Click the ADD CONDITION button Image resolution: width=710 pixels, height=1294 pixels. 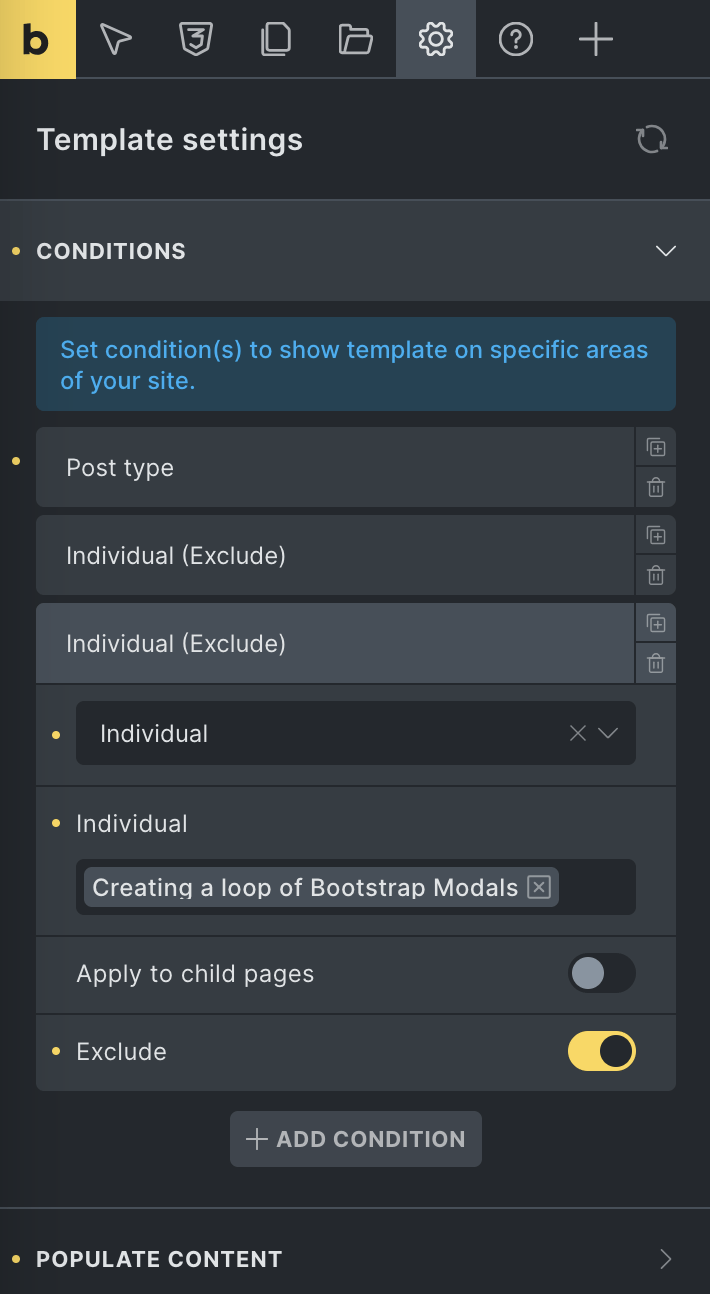(x=355, y=1139)
